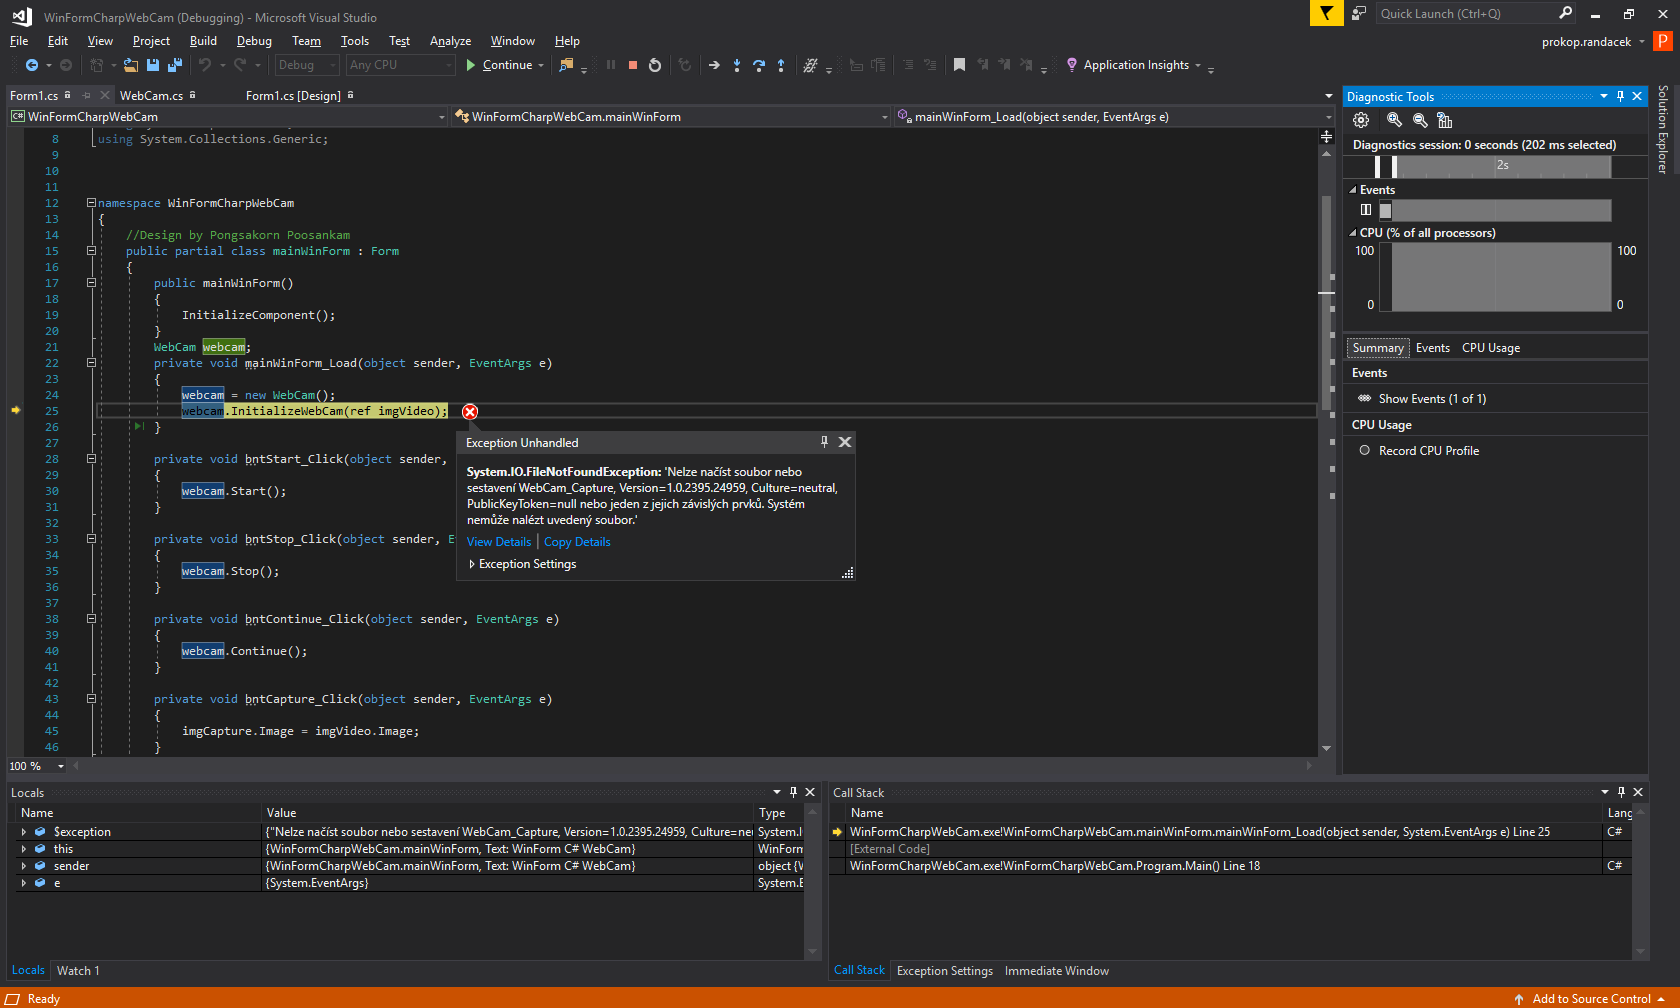Open Diagnostic Tools settings gear
Image resolution: width=1680 pixels, height=1008 pixels.
1361,120
